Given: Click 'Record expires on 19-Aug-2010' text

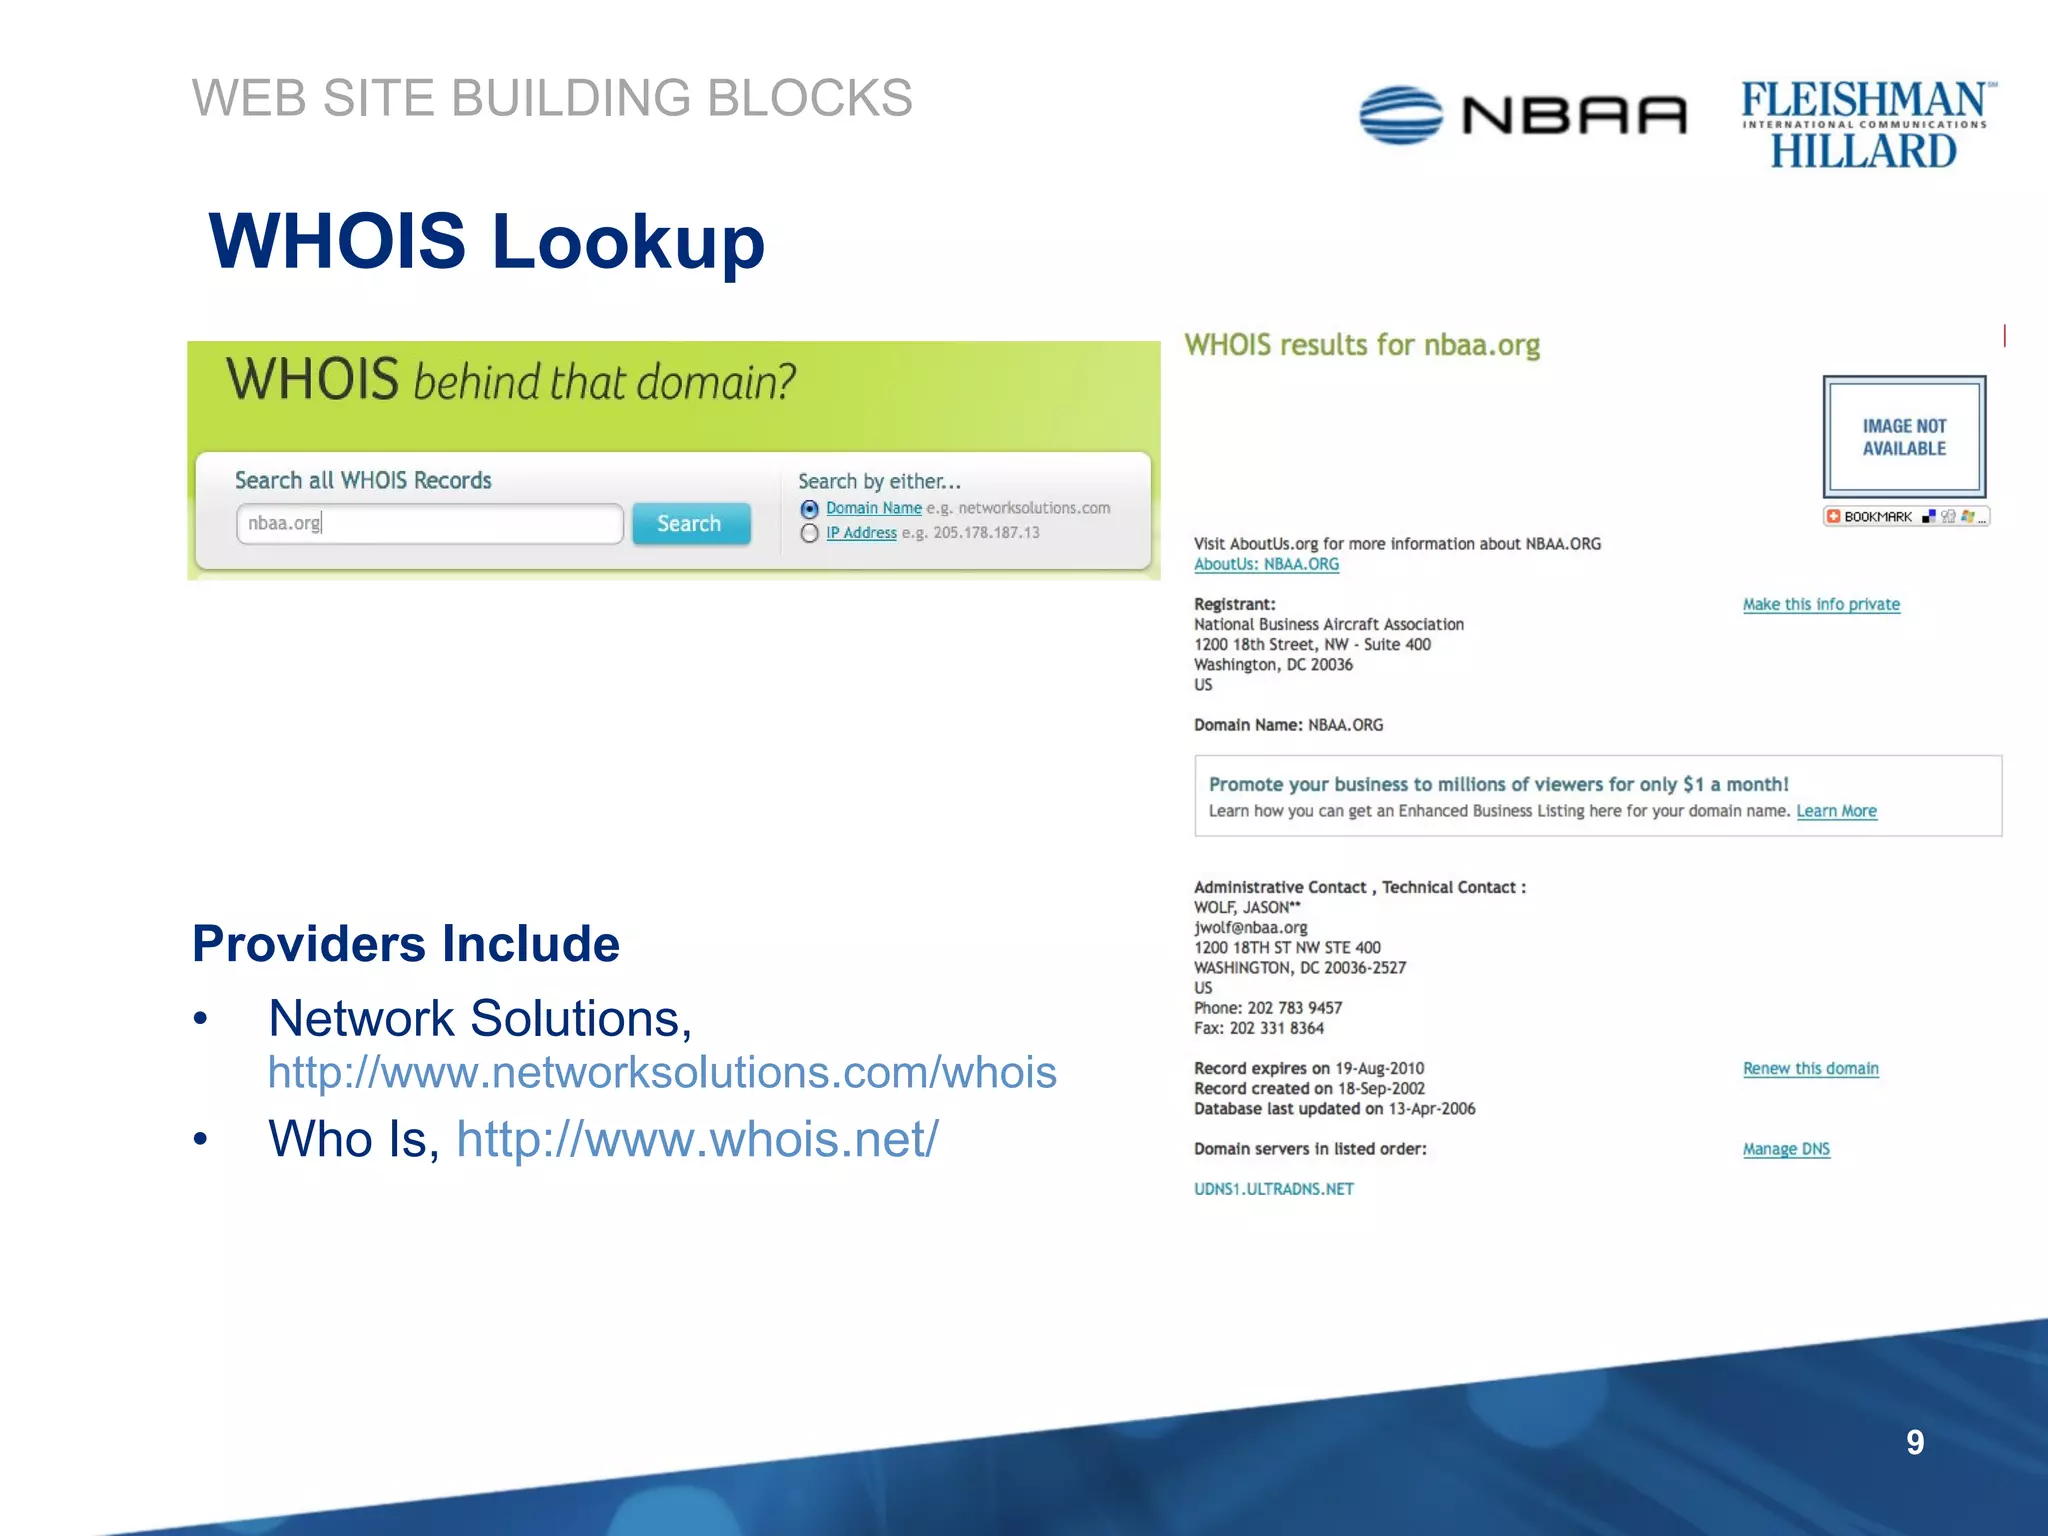Looking at the screenshot, I should [x=1309, y=1068].
